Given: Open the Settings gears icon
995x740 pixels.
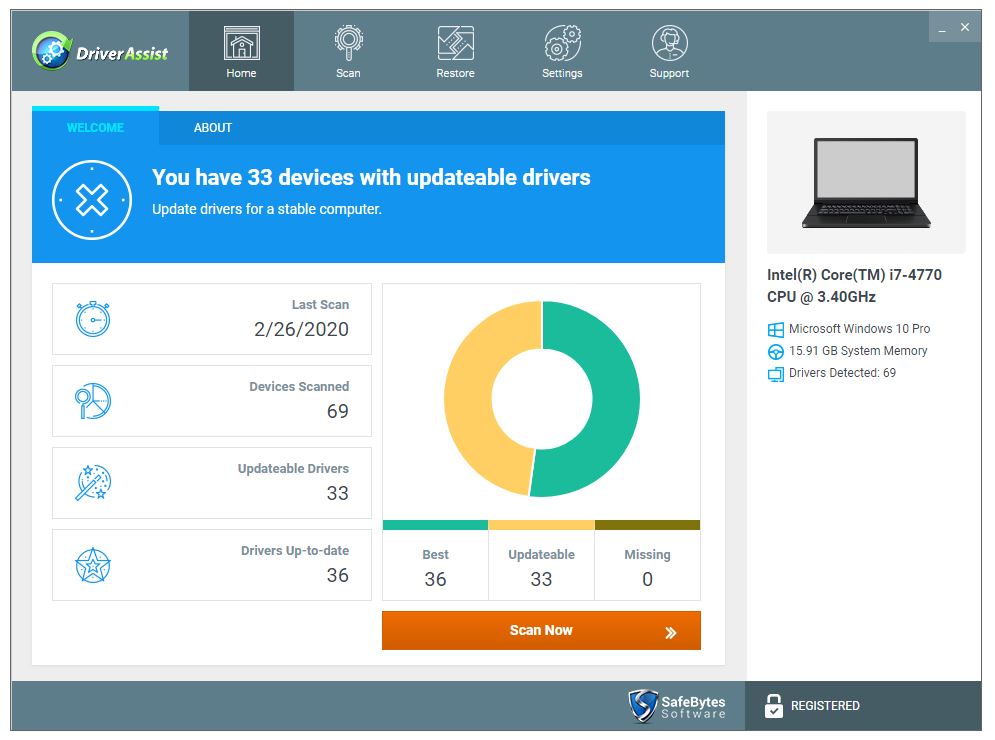Looking at the screenshot, I should click(562, 43).
